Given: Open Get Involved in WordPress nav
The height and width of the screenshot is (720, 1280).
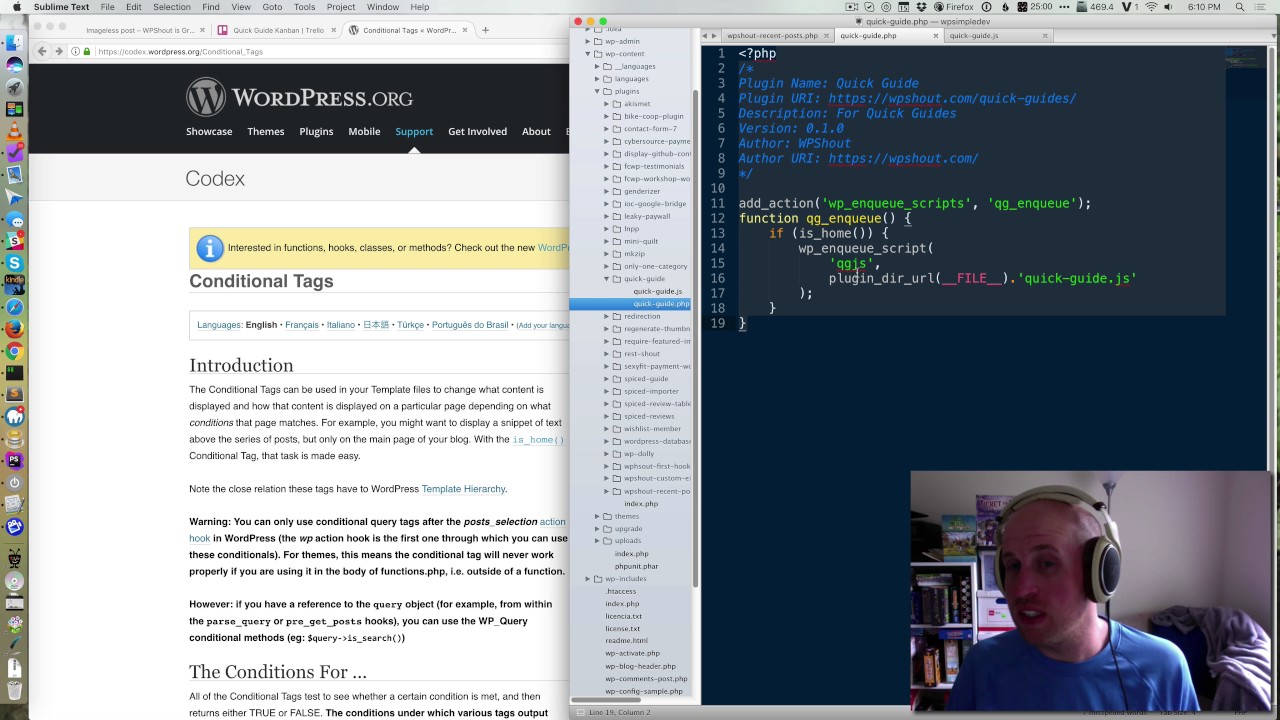Looking at the screenshot, I should pos(477,131).
